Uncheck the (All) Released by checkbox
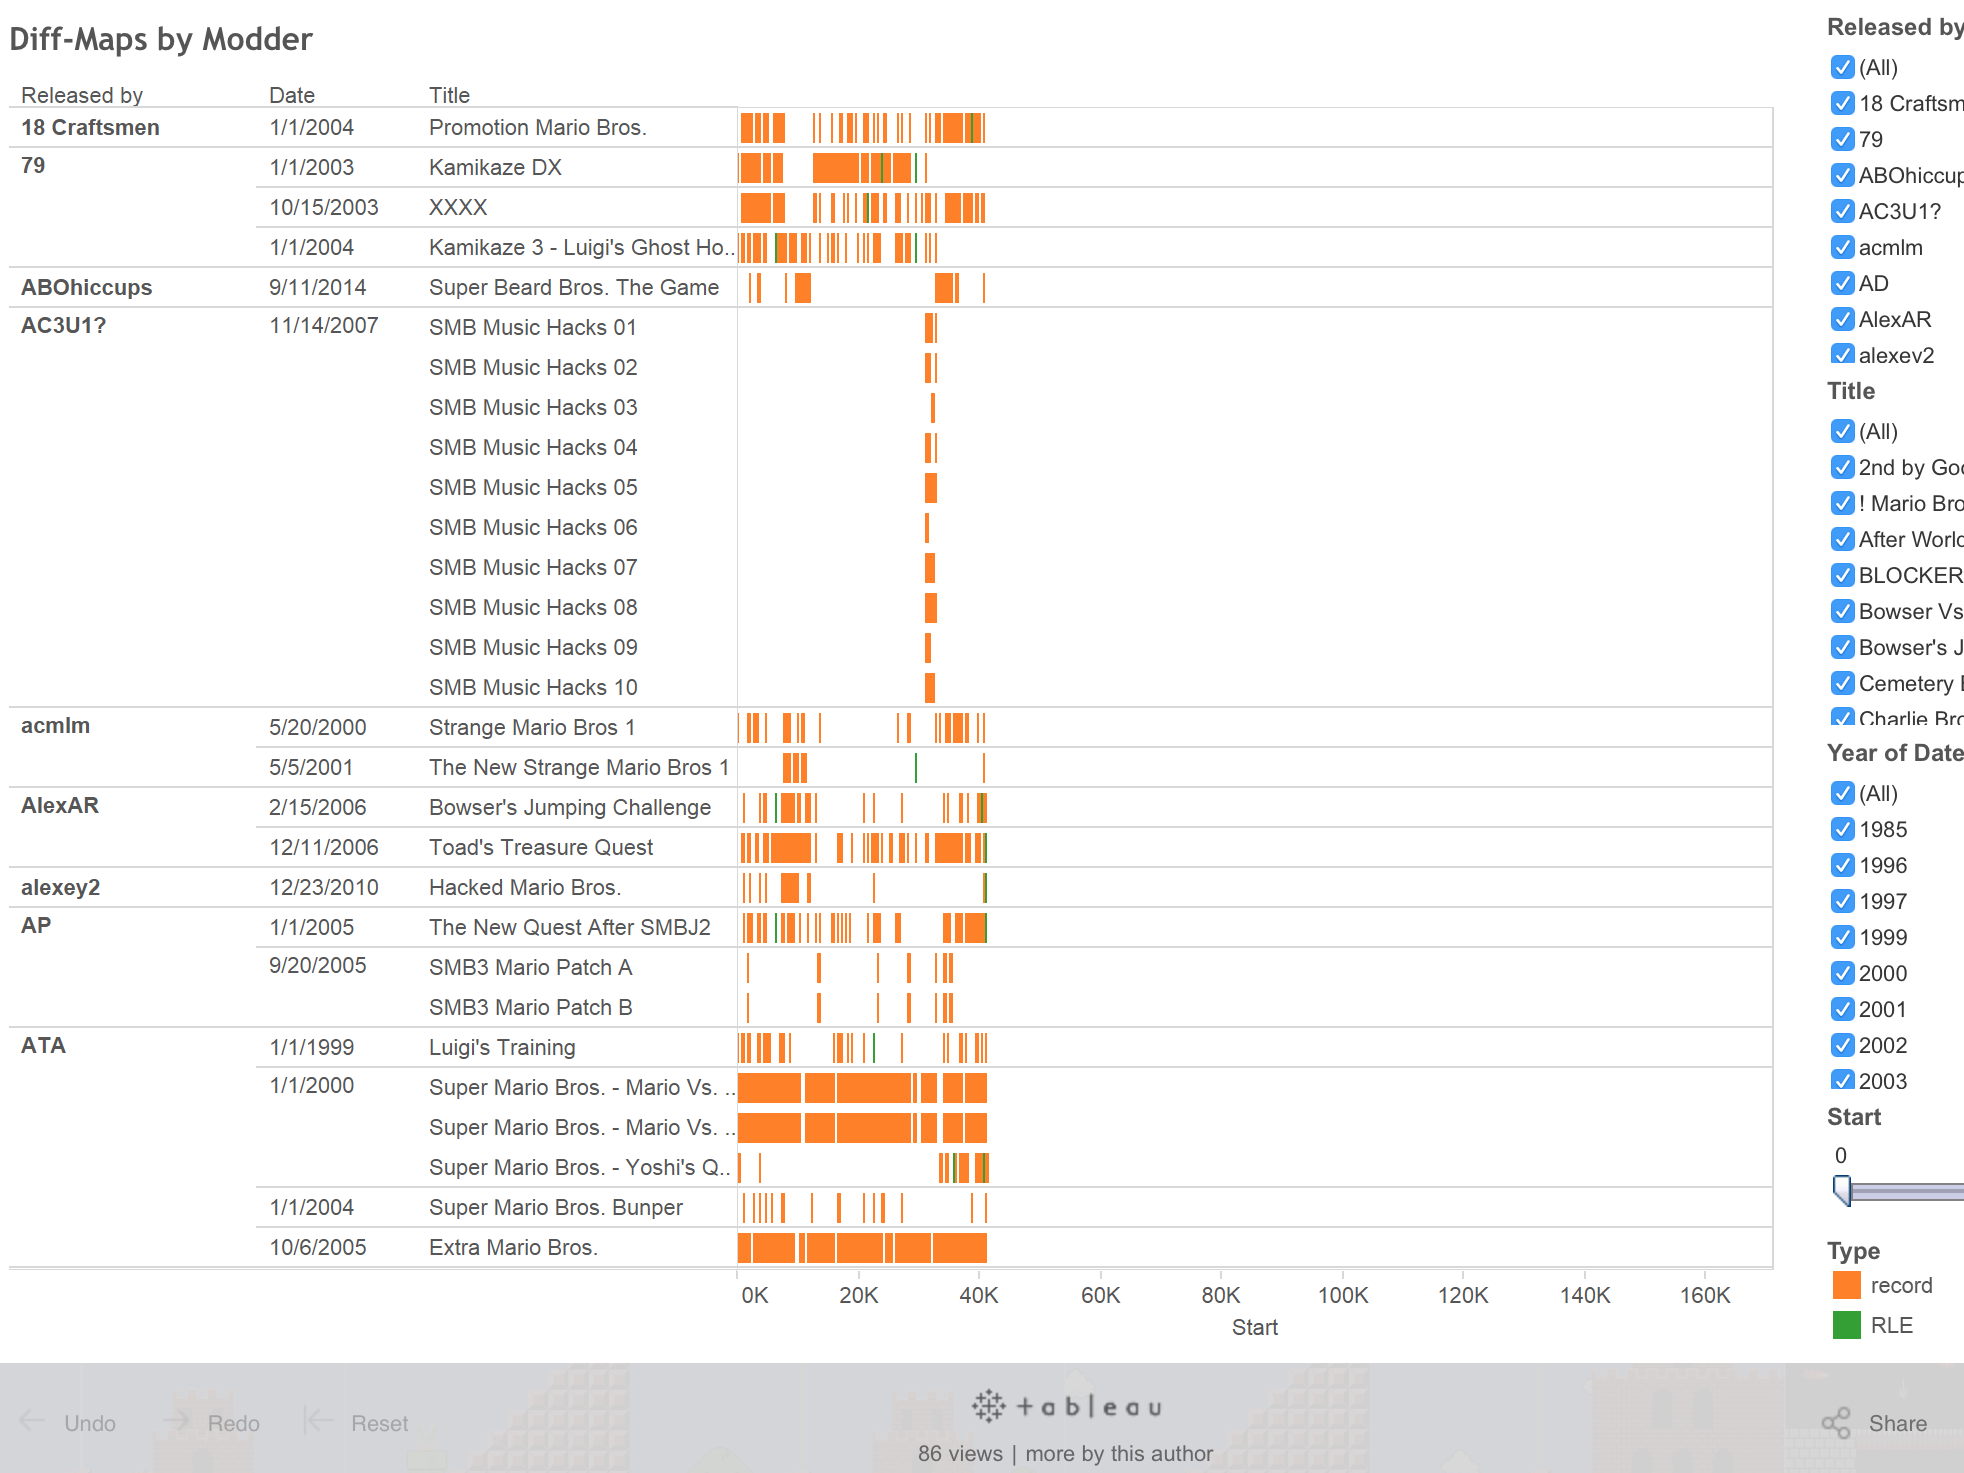 1842,67
